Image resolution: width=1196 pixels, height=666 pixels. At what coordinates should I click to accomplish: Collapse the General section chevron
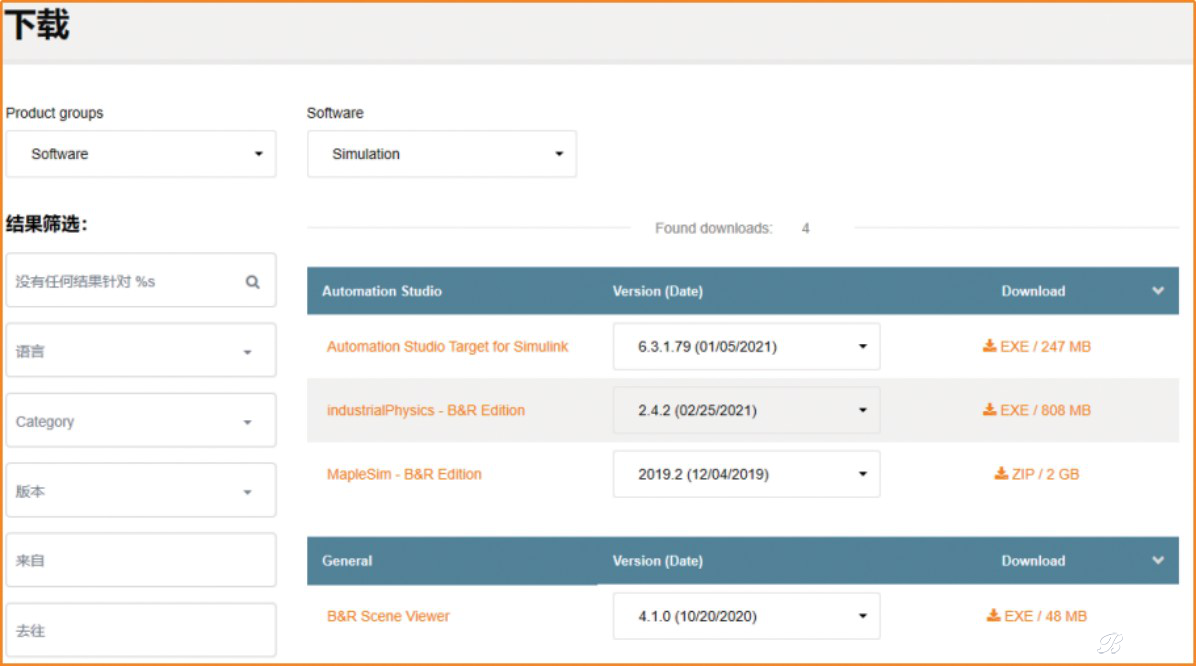(1158, 560)
